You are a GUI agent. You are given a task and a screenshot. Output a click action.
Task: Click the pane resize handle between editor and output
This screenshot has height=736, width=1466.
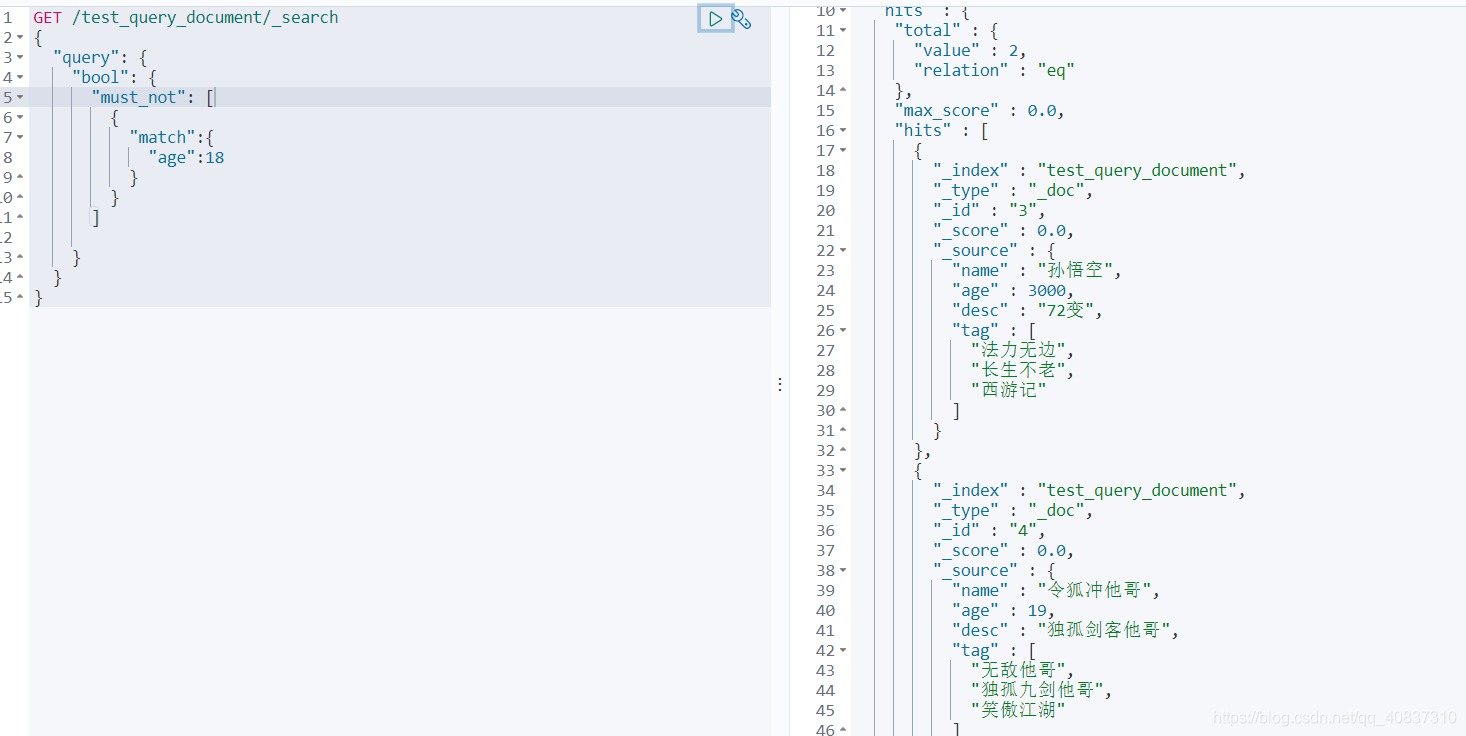[x=780, y=384]
